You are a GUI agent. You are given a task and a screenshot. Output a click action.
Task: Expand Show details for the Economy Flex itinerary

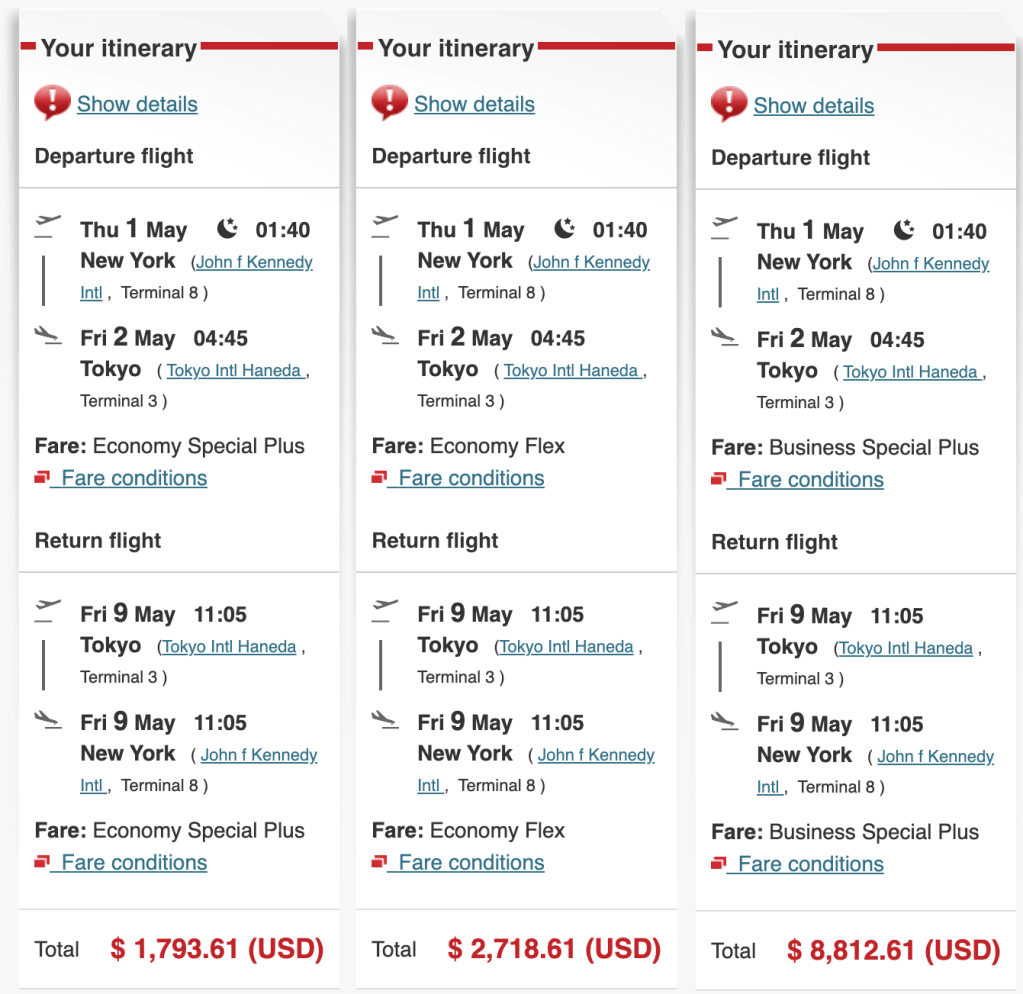pos(474,104)
